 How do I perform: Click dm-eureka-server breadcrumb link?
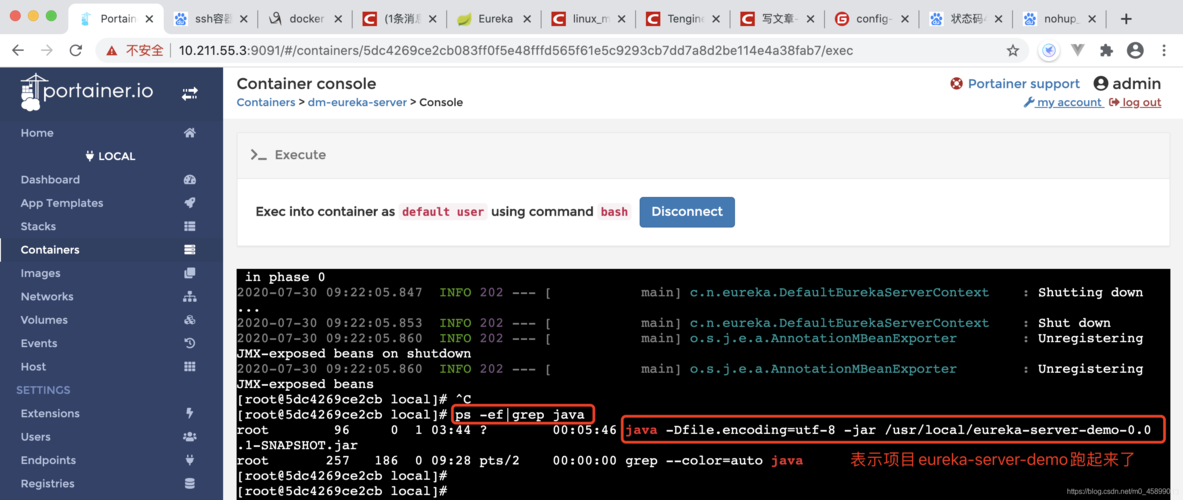(357, 102)
